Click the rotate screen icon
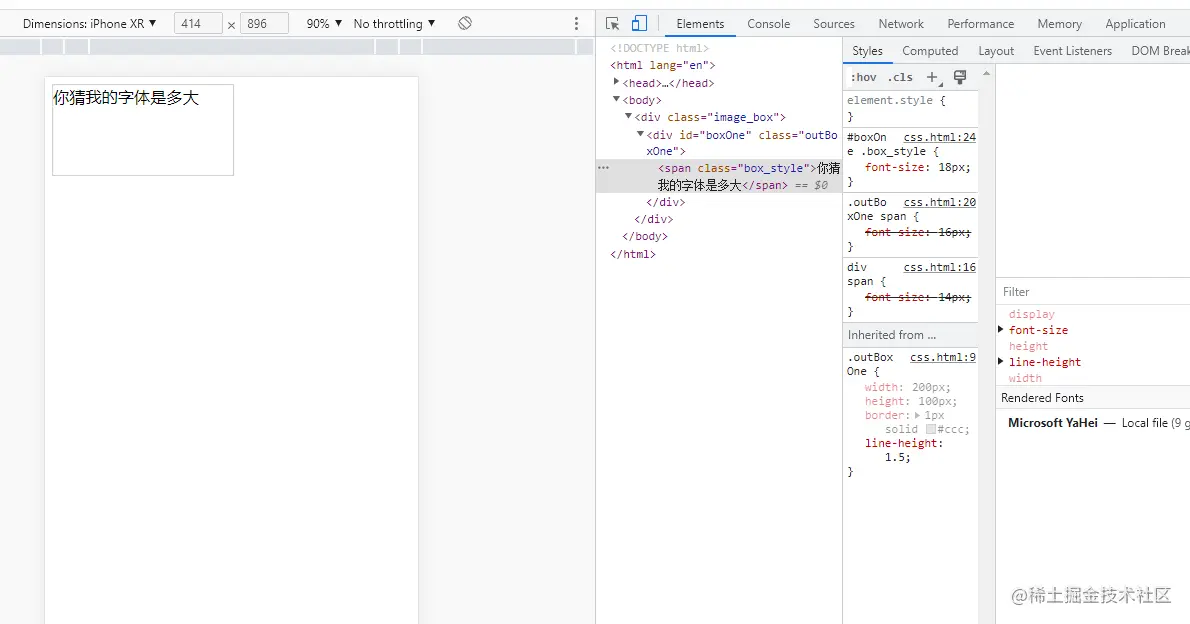 (465, 24)
